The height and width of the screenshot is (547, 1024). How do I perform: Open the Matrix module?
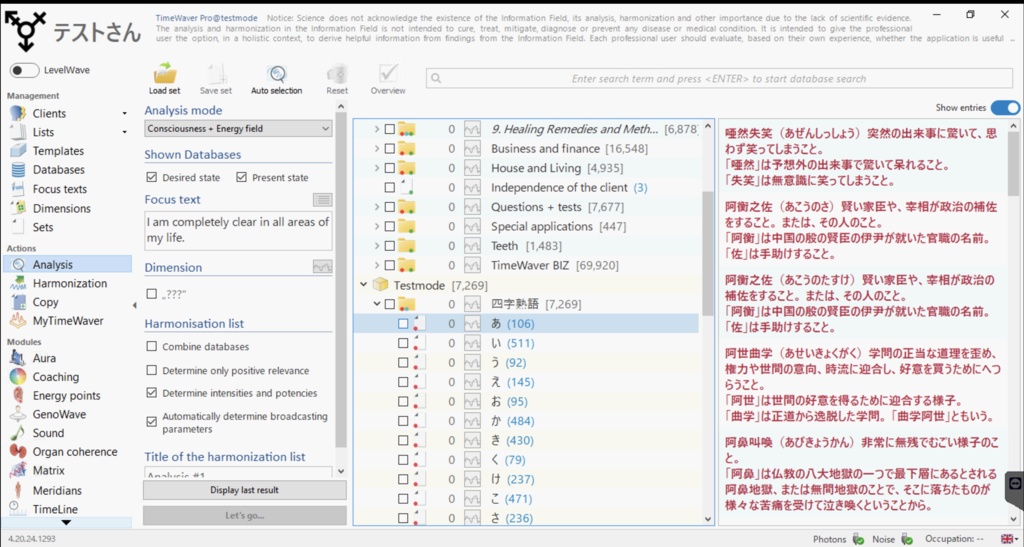pos(48,470)
